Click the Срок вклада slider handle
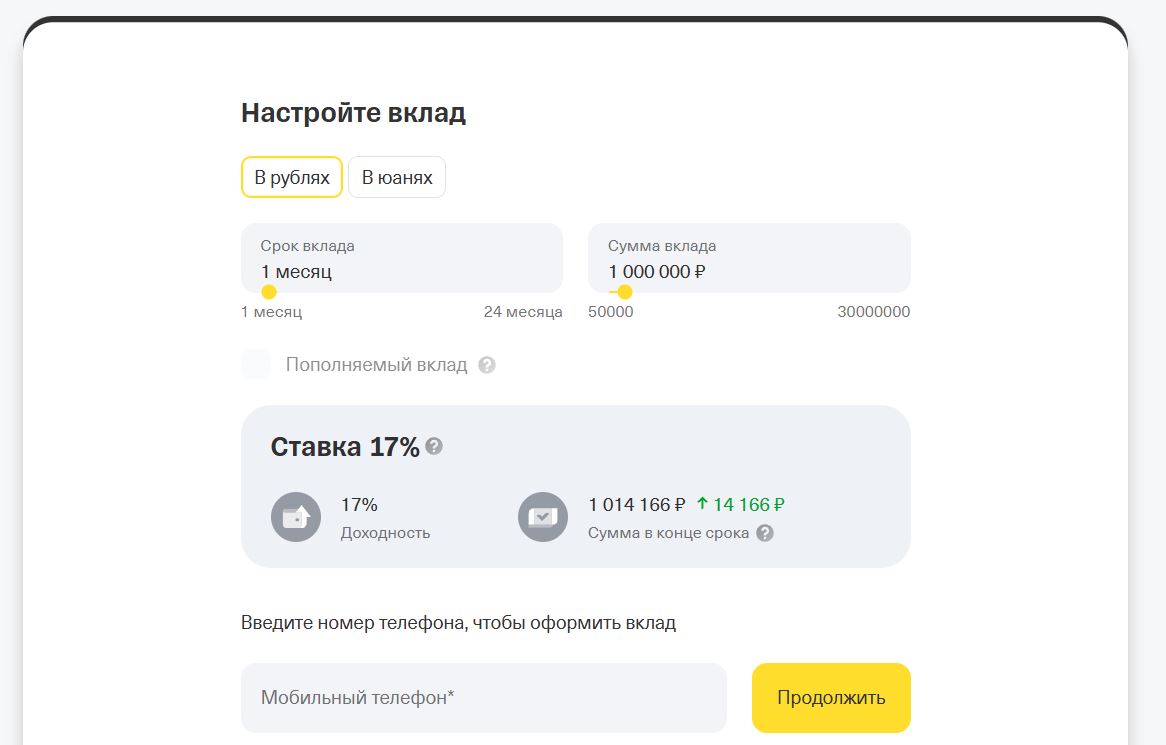 [269, 292]
